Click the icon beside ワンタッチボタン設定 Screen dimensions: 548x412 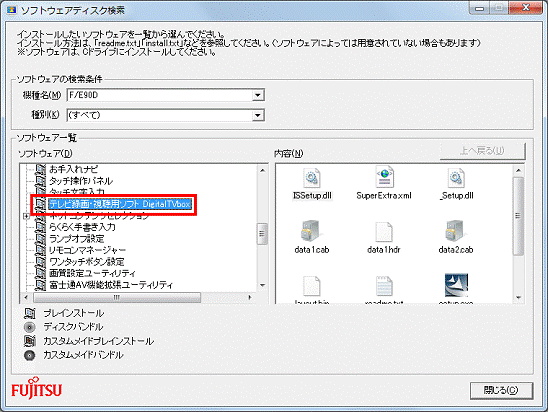[41, 262]
